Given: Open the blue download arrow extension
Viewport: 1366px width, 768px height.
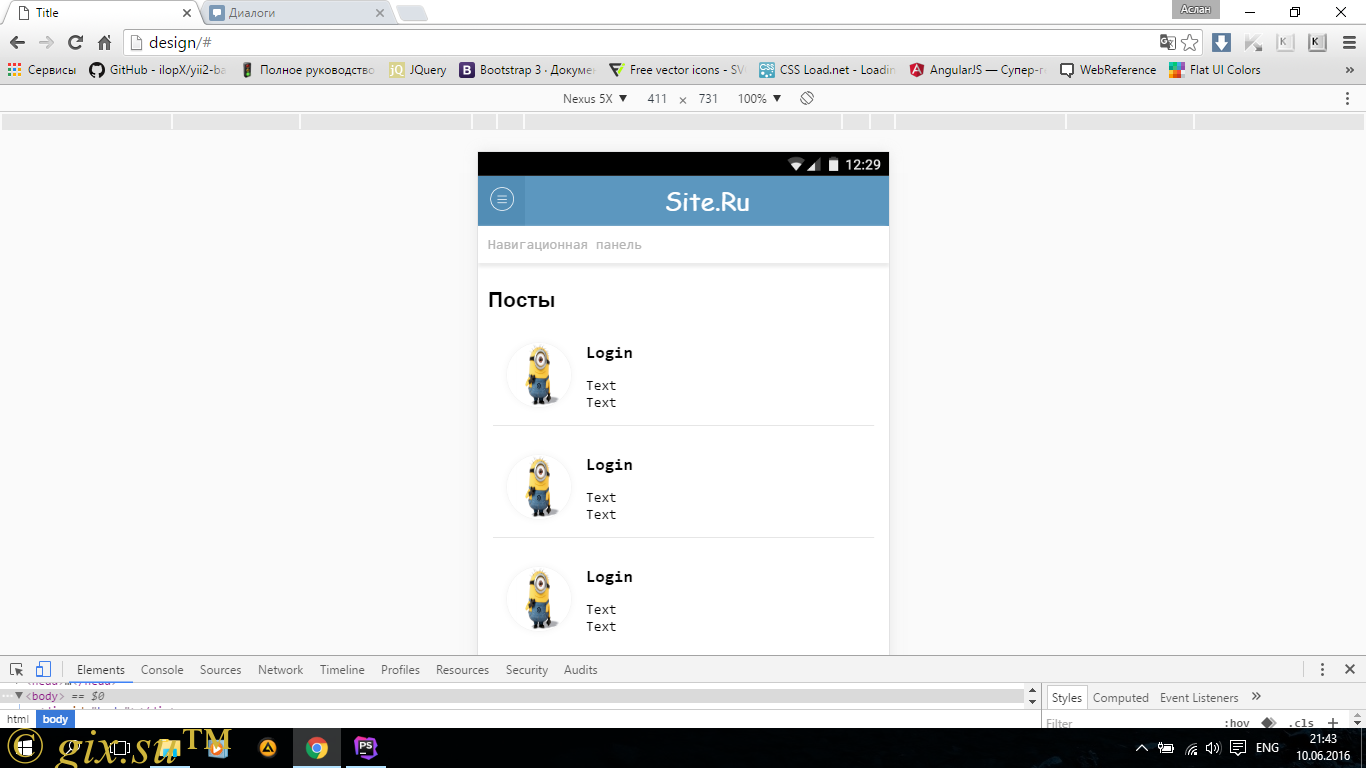Looking at the screenshot, I should 1221,42.
